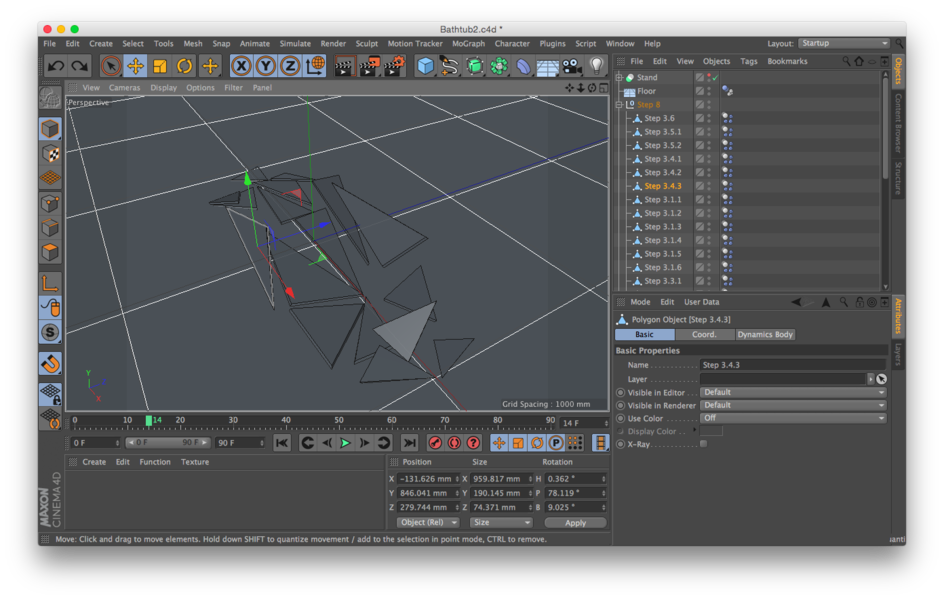
Task: Toggle the green enable checkmark on Stand
Action: tap(715, 78)
